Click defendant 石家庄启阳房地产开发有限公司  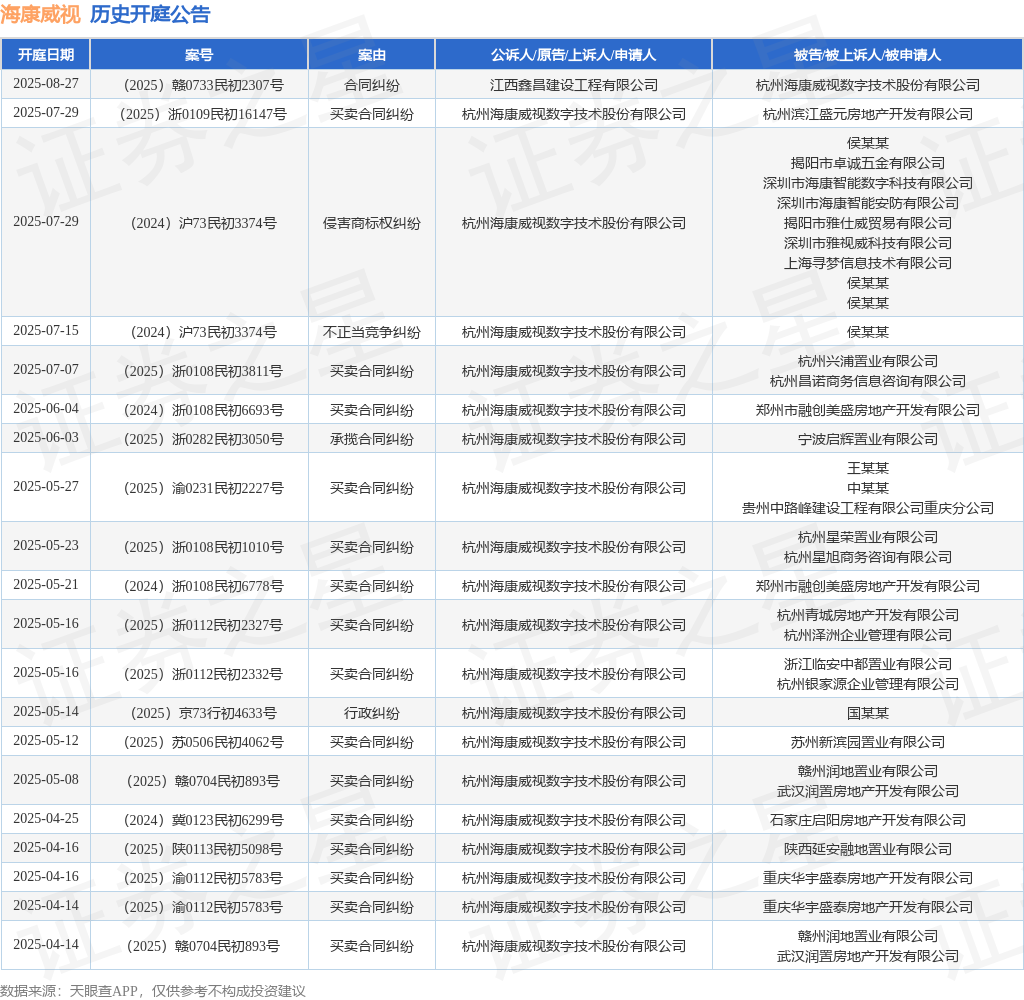coord(867,820)
